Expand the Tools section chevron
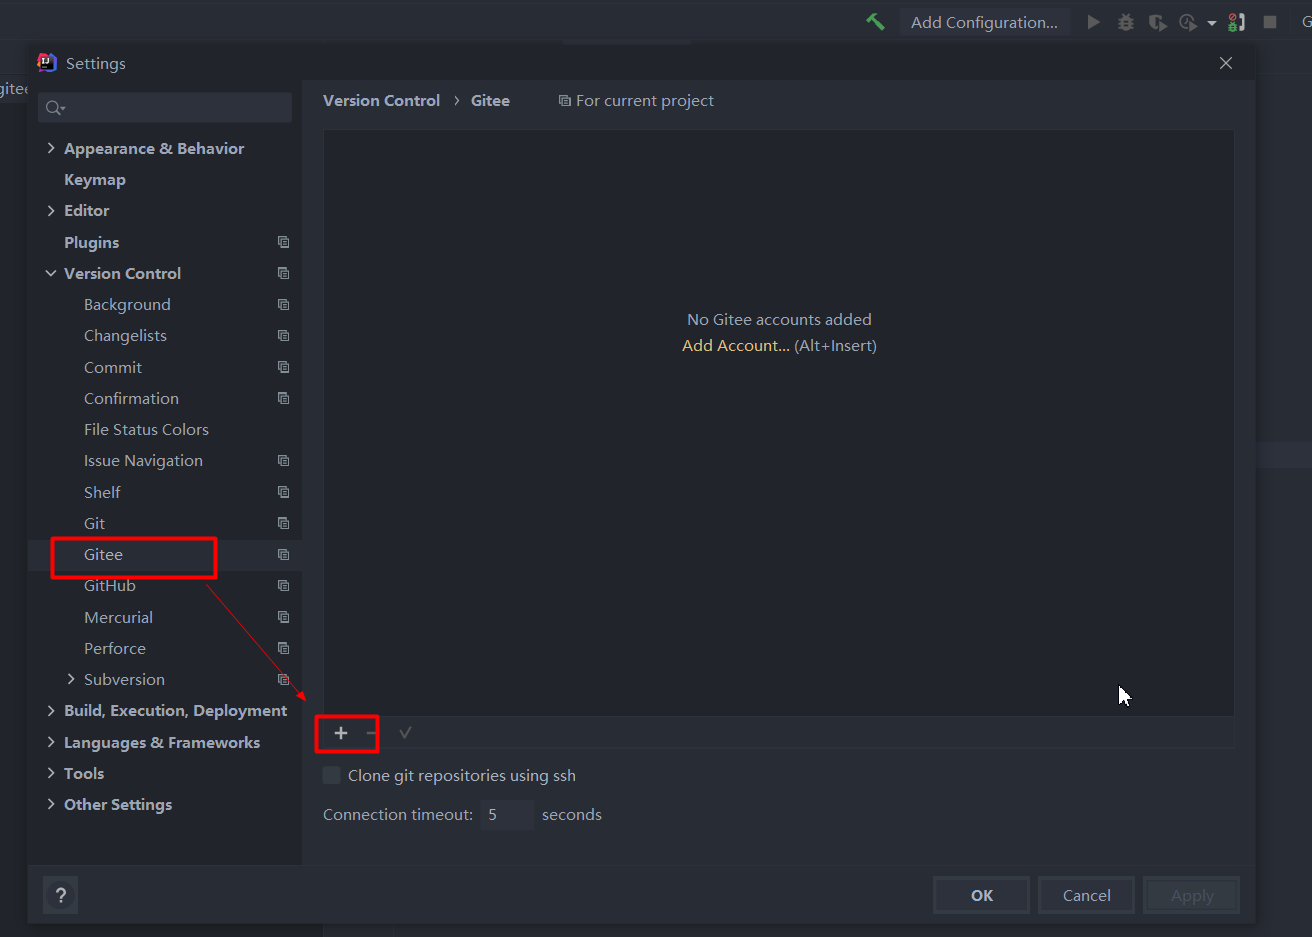Image resolution: width=1312 pixels, height=937 pixels. tap(51, 773)
